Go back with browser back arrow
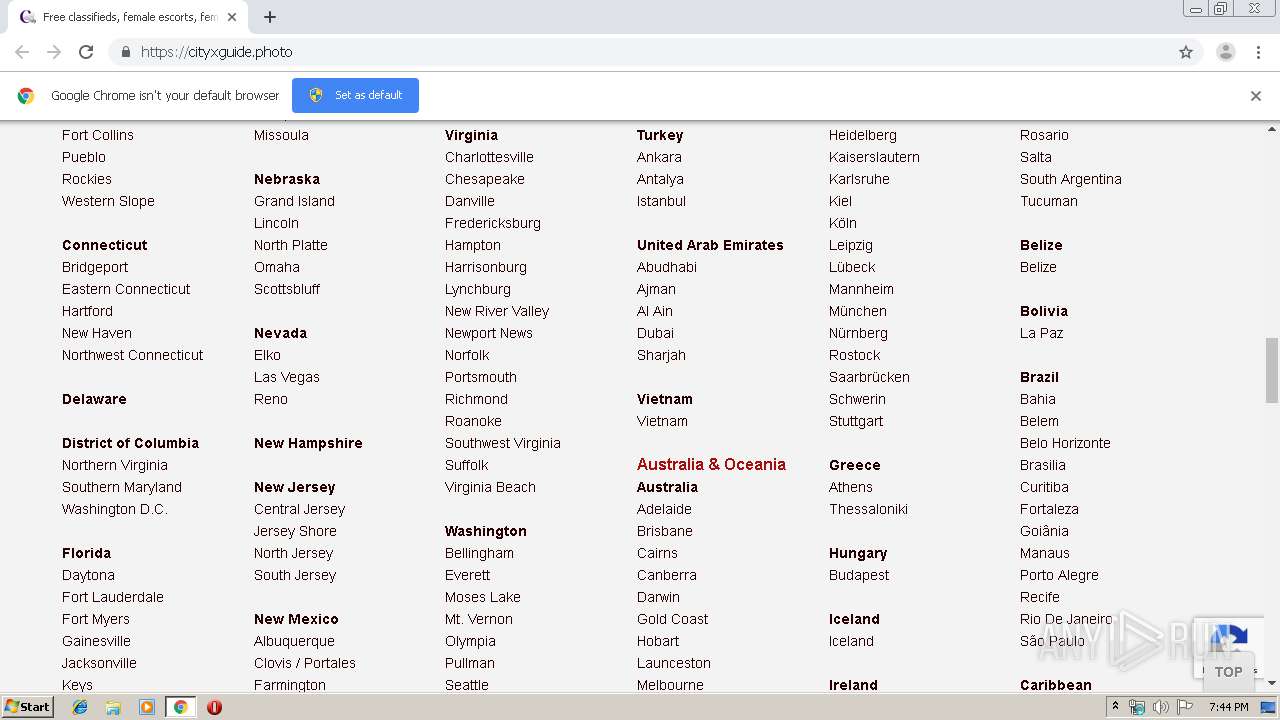 click(x=22, y=52)
